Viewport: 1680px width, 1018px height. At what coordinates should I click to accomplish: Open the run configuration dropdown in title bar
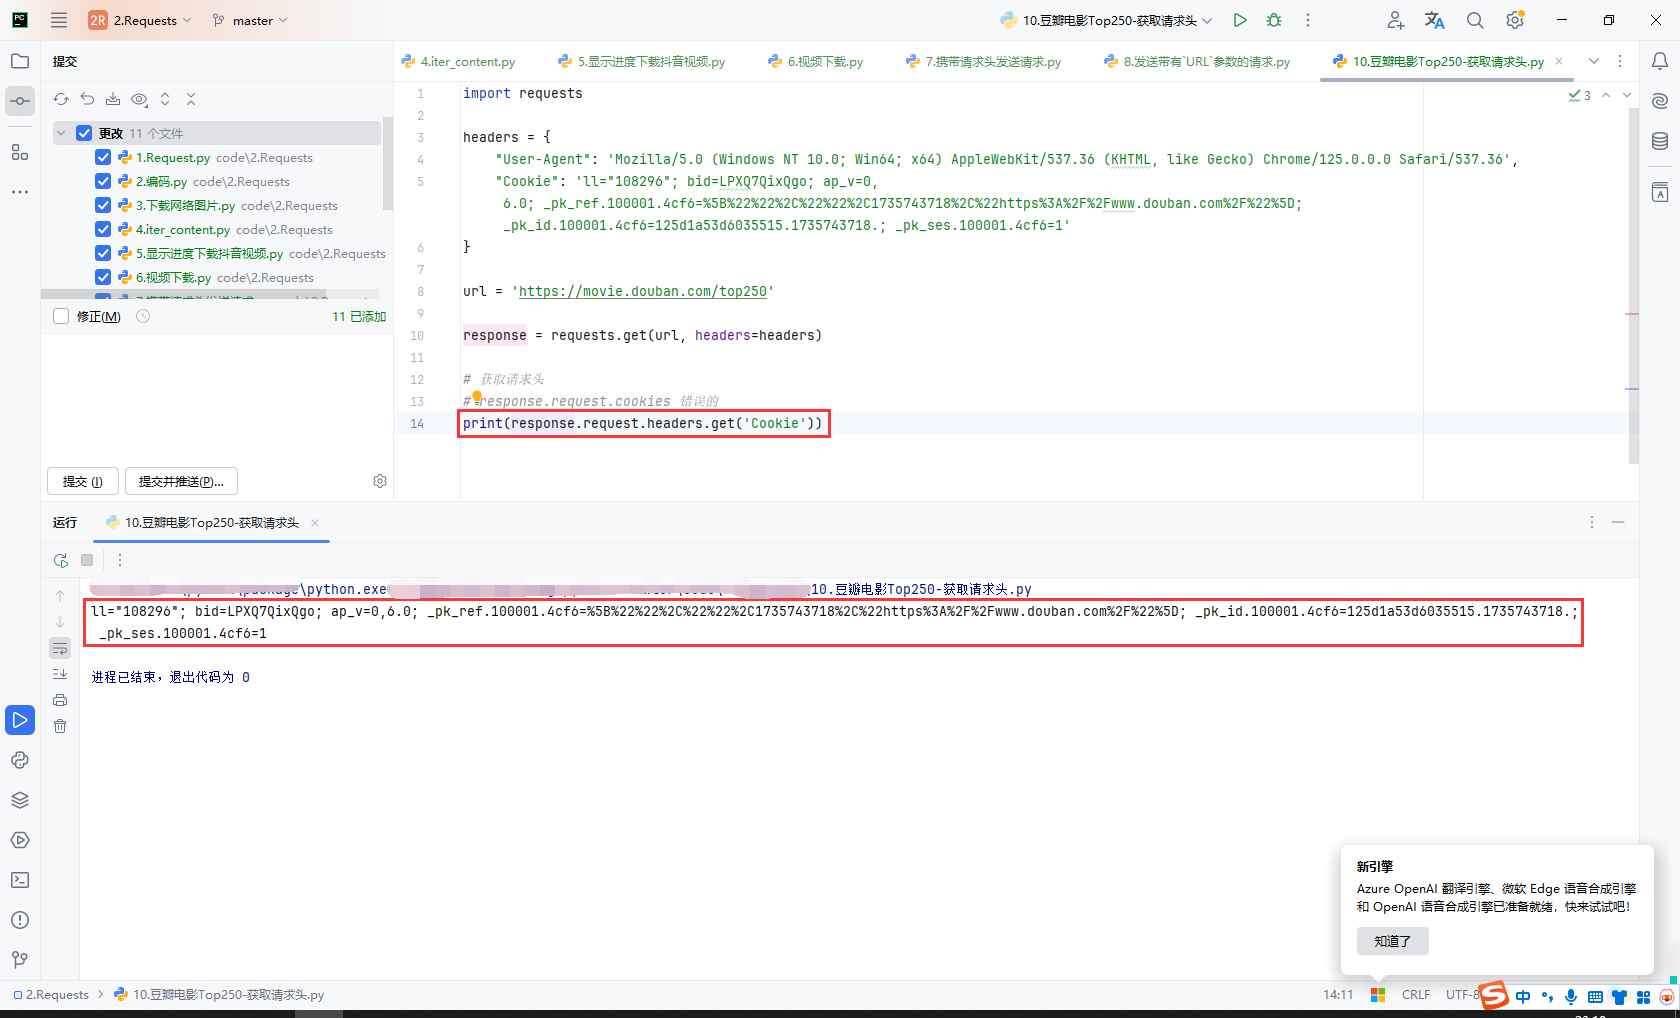point(1107,20)
